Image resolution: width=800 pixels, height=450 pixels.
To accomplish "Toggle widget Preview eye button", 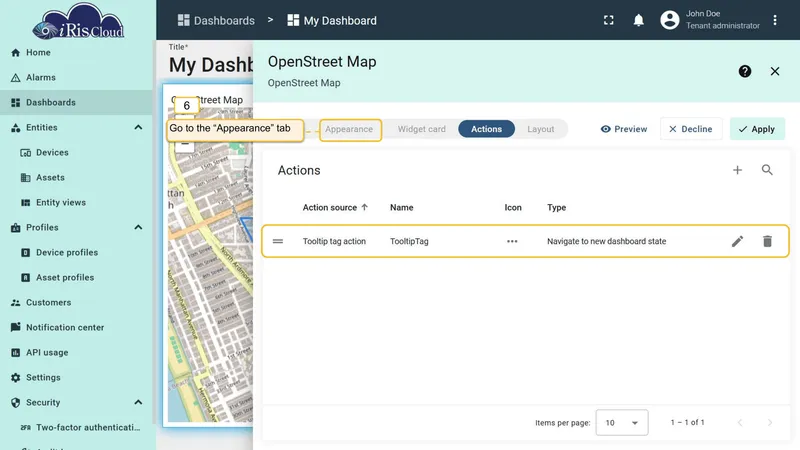I will [x=623, y=129].
